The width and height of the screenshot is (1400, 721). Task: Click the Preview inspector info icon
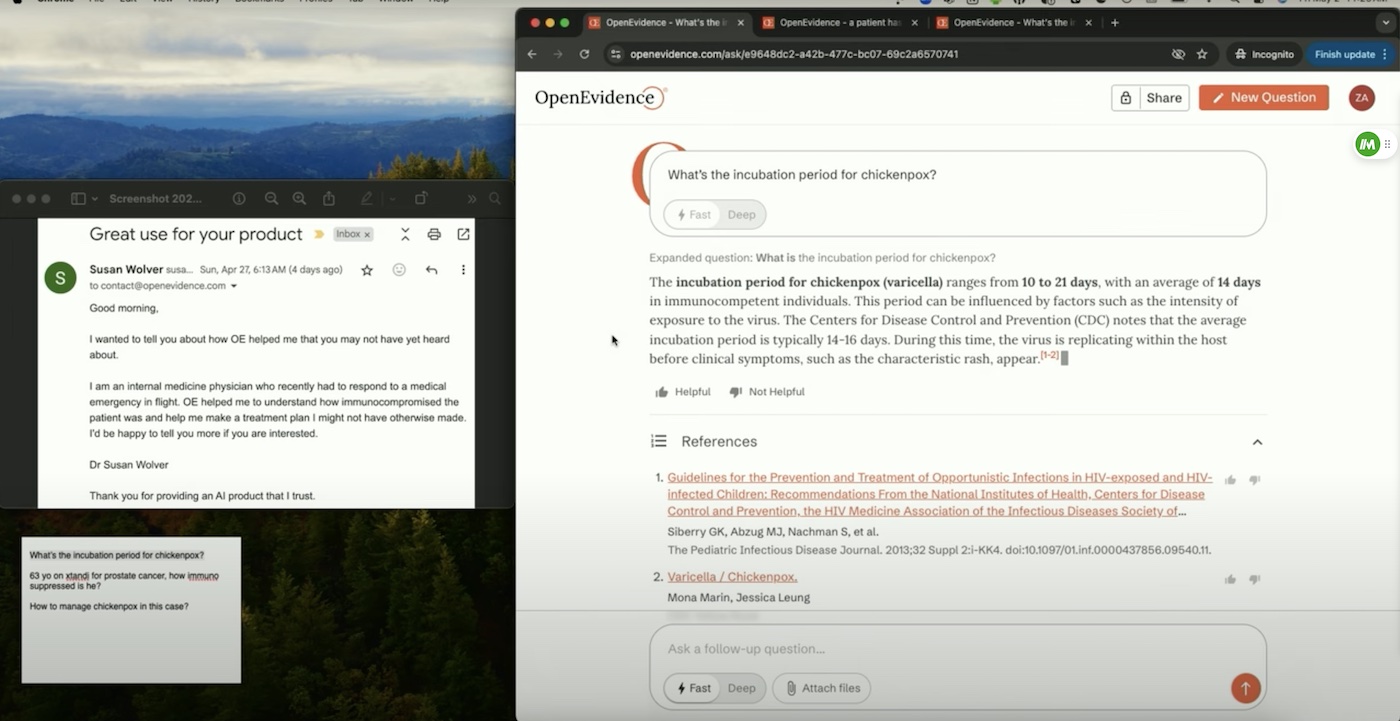(239, 199)
